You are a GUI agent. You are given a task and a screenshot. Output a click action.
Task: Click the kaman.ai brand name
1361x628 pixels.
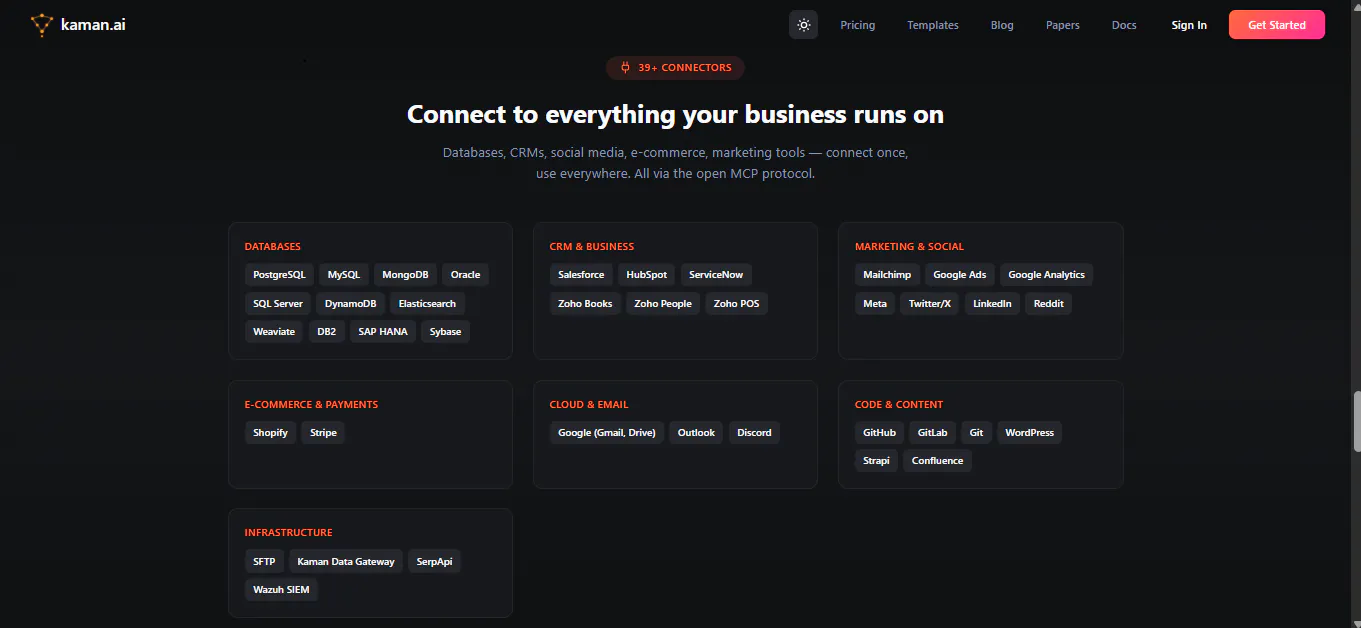pos(93,25)
